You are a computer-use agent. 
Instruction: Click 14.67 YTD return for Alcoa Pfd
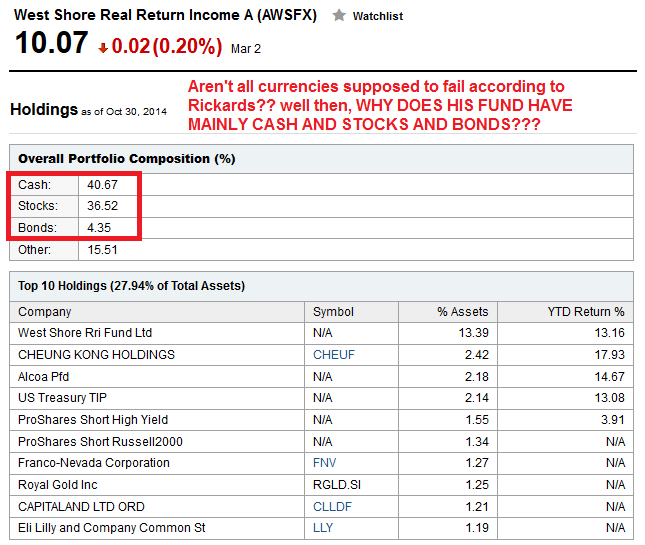point(609,377)
